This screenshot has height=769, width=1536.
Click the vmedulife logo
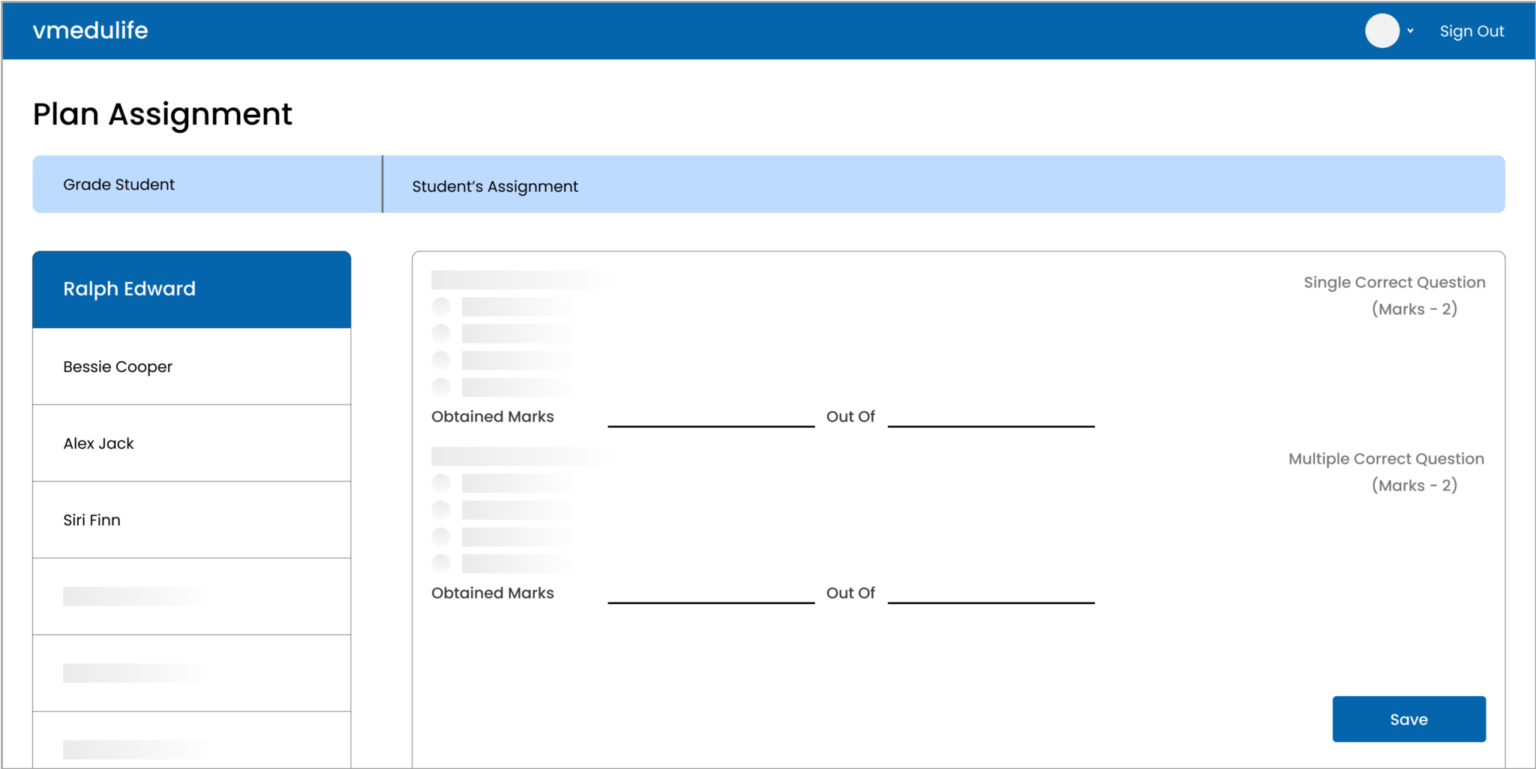tap(90, 30)
